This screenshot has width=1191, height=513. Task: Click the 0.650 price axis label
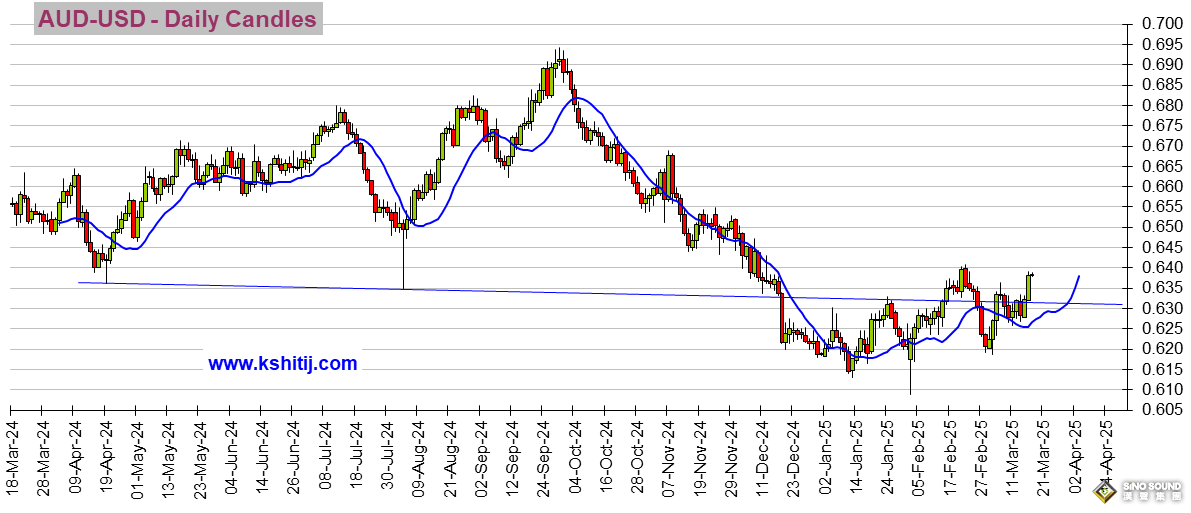coord(1161,227)
